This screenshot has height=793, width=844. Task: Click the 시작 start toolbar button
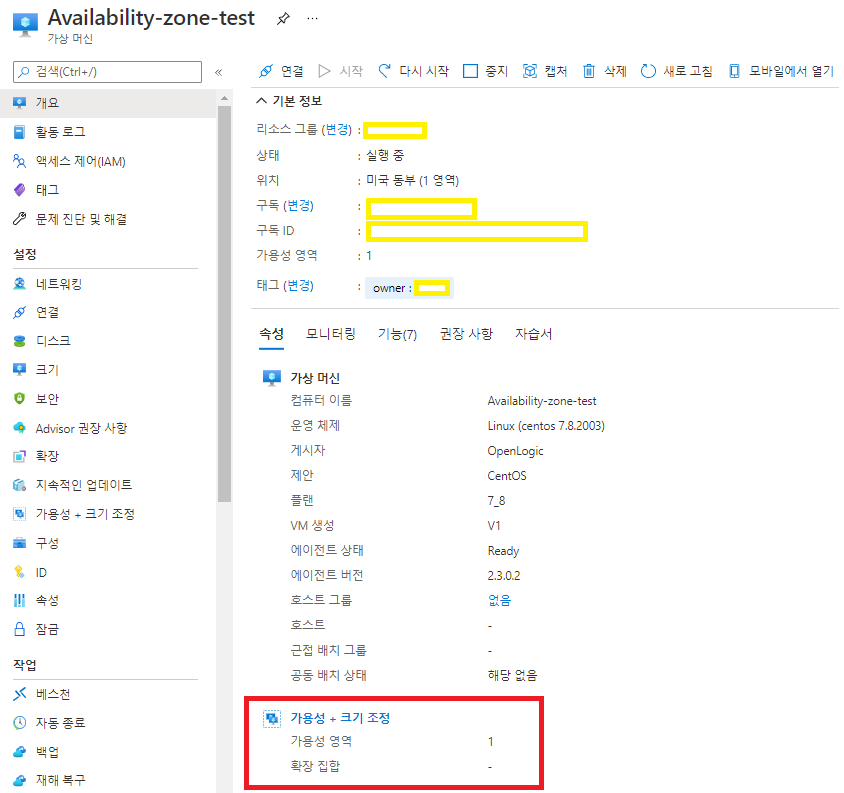pos(341,71)
